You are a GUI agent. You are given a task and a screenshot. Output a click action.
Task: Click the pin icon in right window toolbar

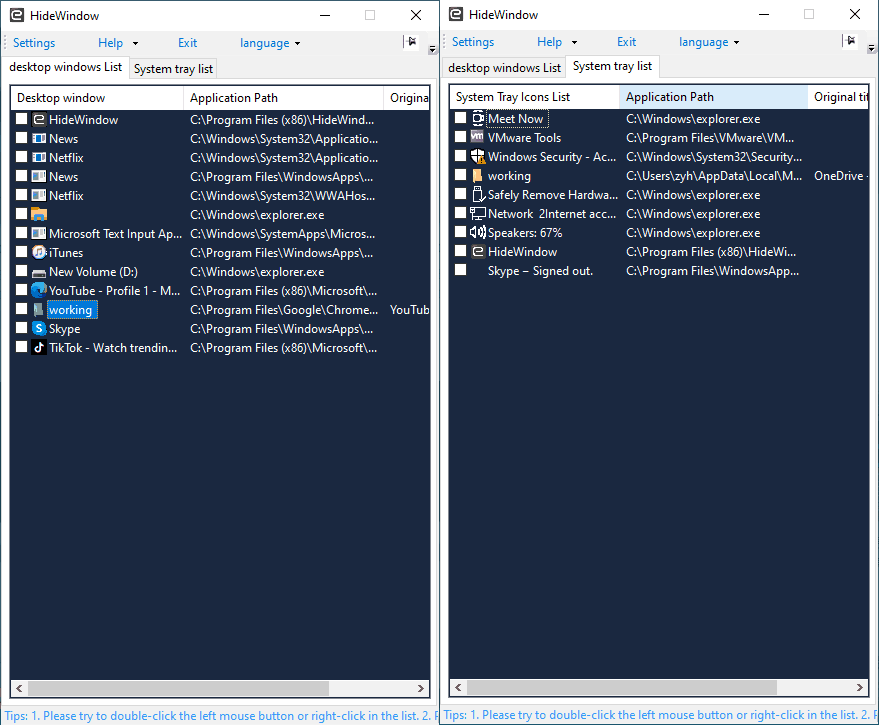coord(850,40)
